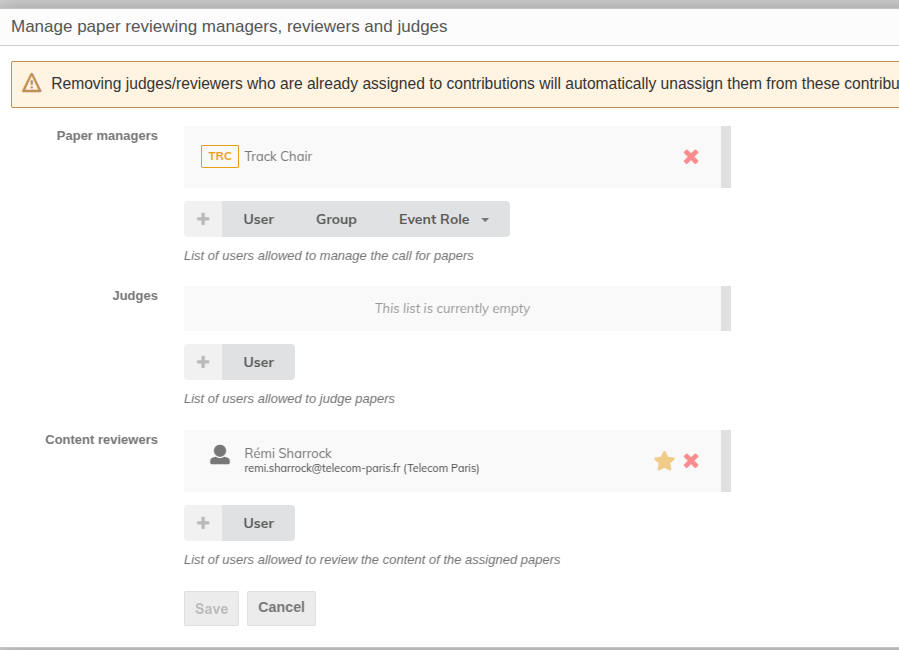Cancel the reviewing roles dialog
The width and height of the screenshot is (899, 650).
pyautogui.click(x=282, y=608)
